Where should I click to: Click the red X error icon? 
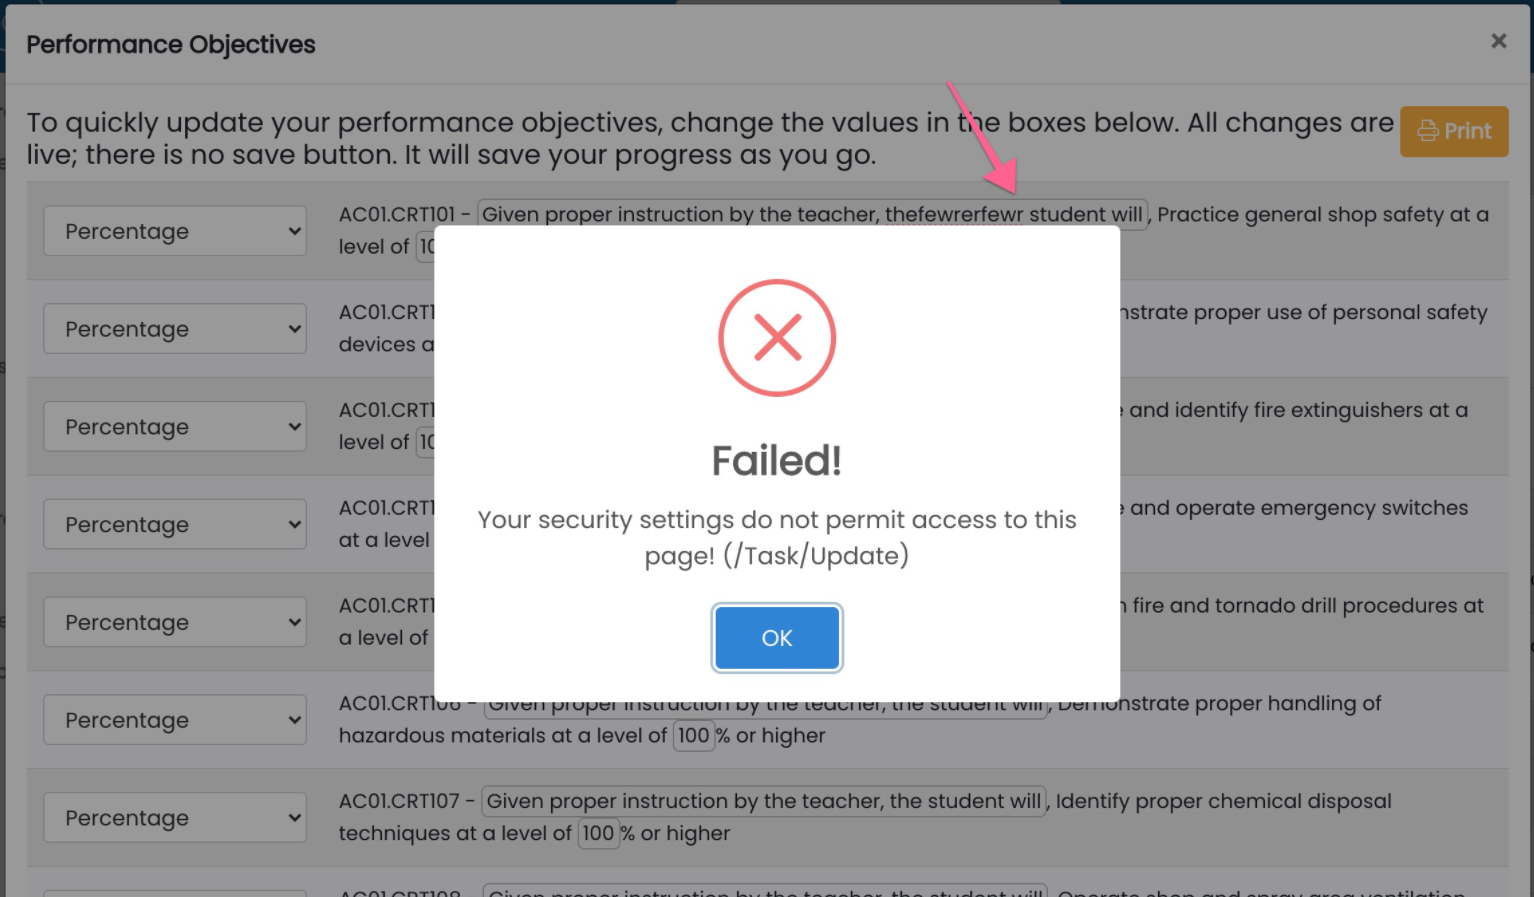(777, 338)
